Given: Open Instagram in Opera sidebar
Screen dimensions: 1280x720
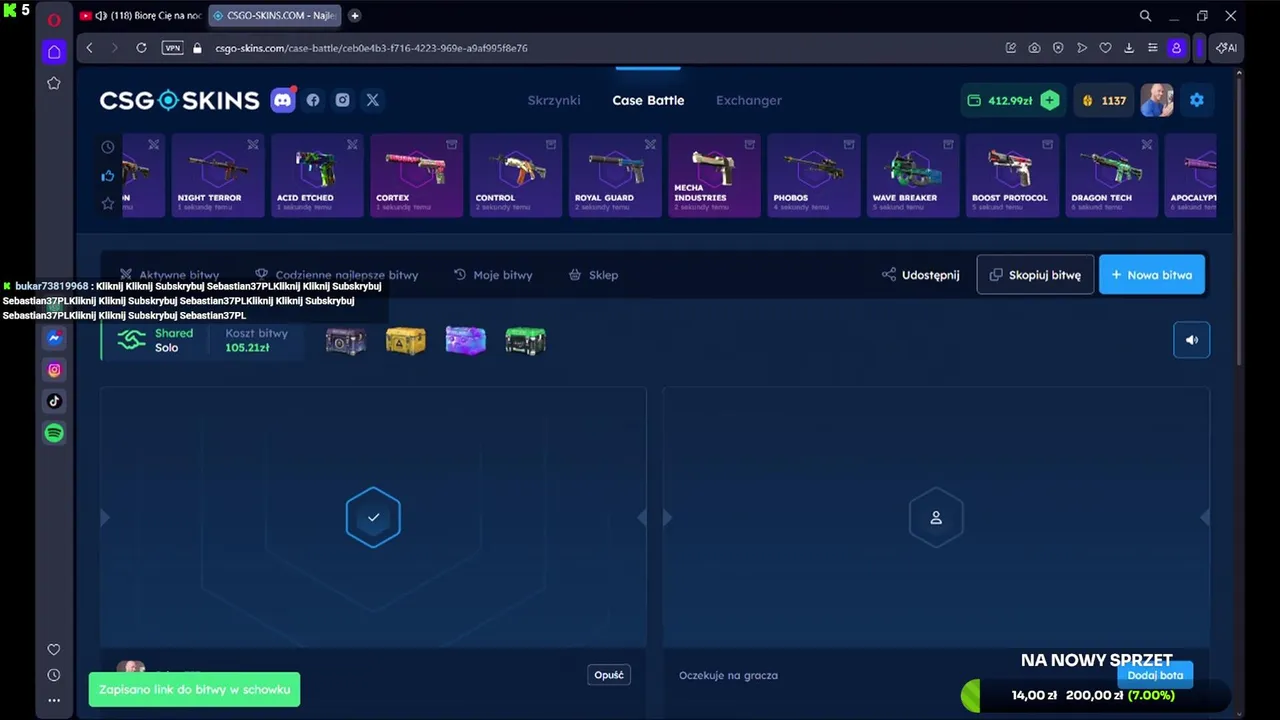Looking at the screenshot, I should point(54,369).
